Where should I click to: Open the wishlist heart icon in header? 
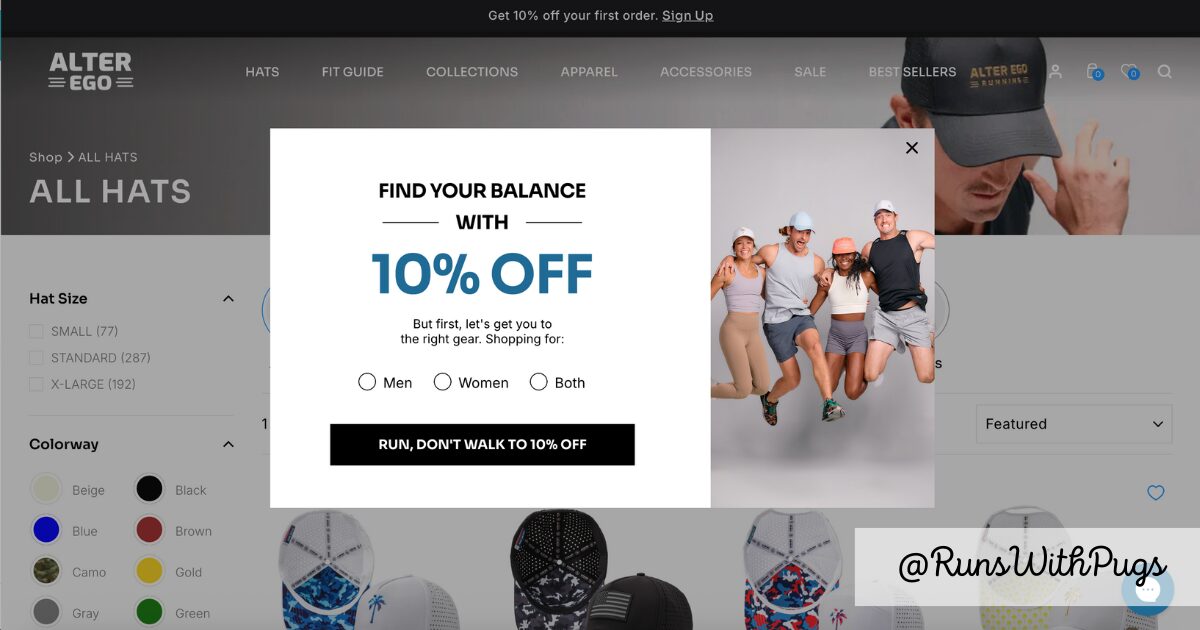click(x=1129, y=71)
